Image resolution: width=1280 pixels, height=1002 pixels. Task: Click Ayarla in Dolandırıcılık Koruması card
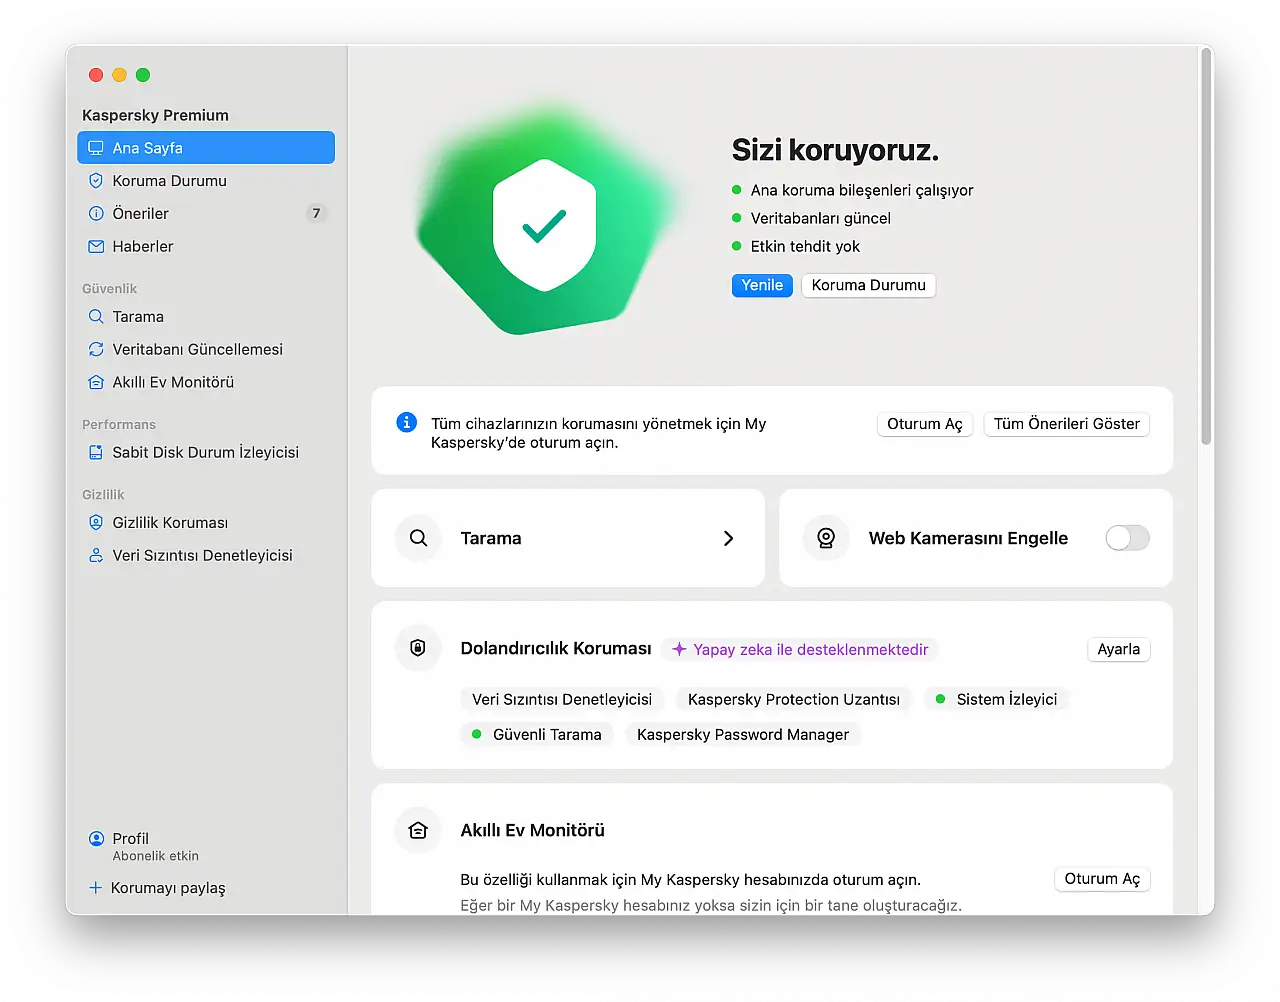pos(1118,650)
